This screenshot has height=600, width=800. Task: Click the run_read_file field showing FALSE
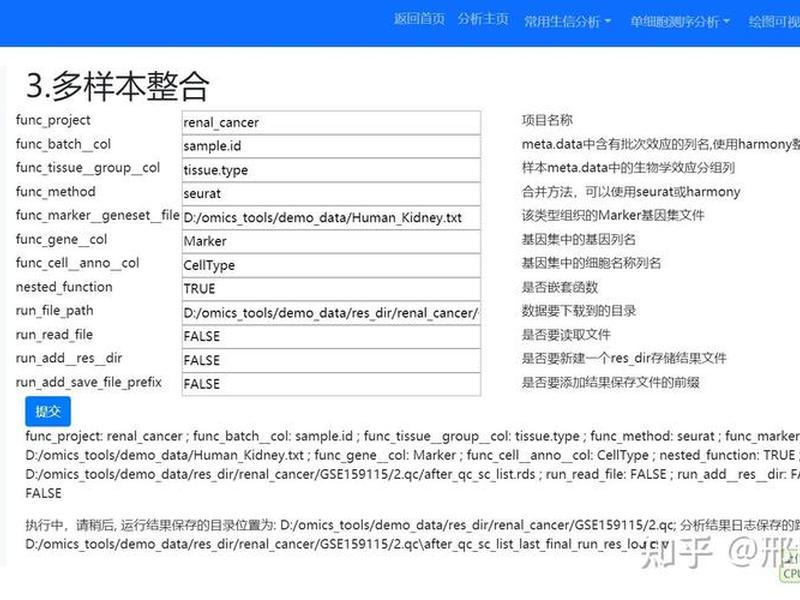tap(331, 337)
